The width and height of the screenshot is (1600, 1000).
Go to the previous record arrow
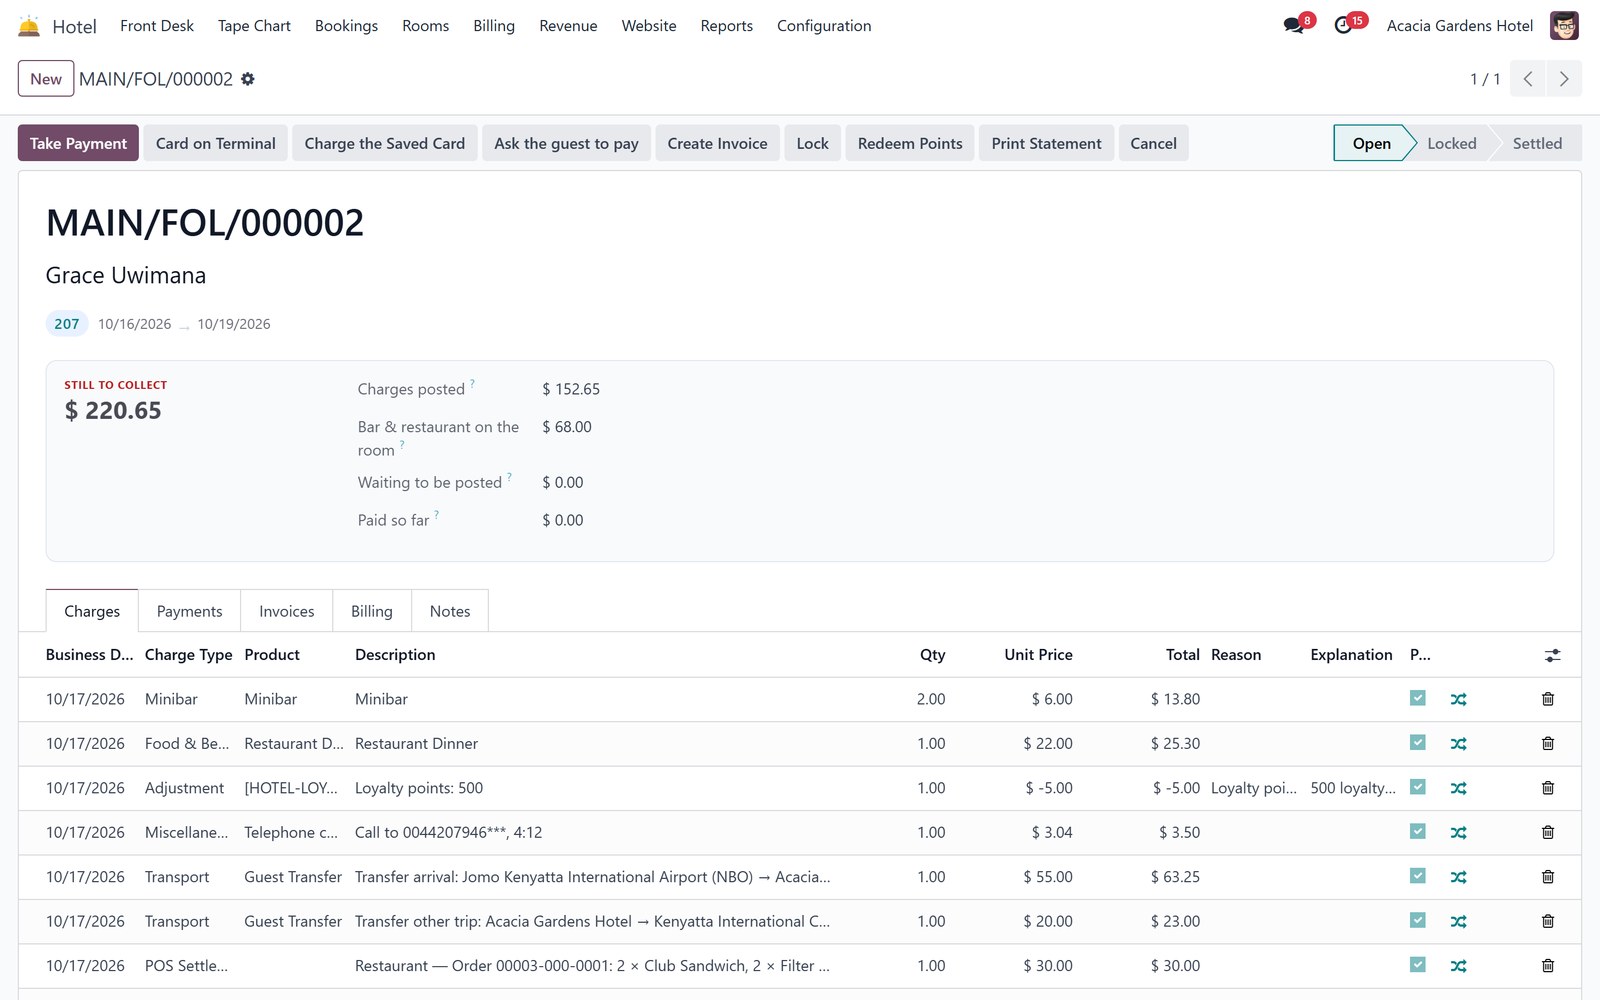pyautogui.click(x=1528, y=79)
